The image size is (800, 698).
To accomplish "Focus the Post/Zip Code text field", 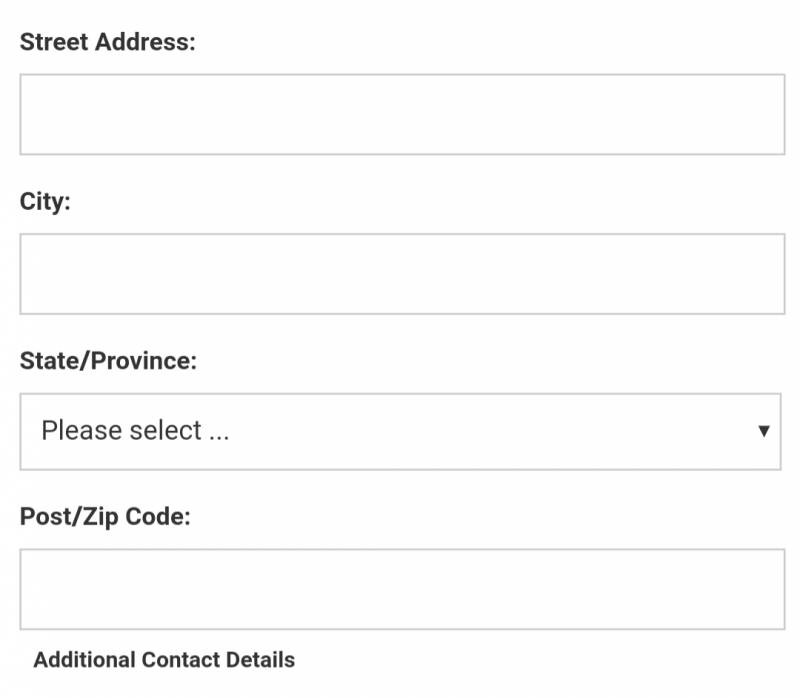I will [402, 589].
